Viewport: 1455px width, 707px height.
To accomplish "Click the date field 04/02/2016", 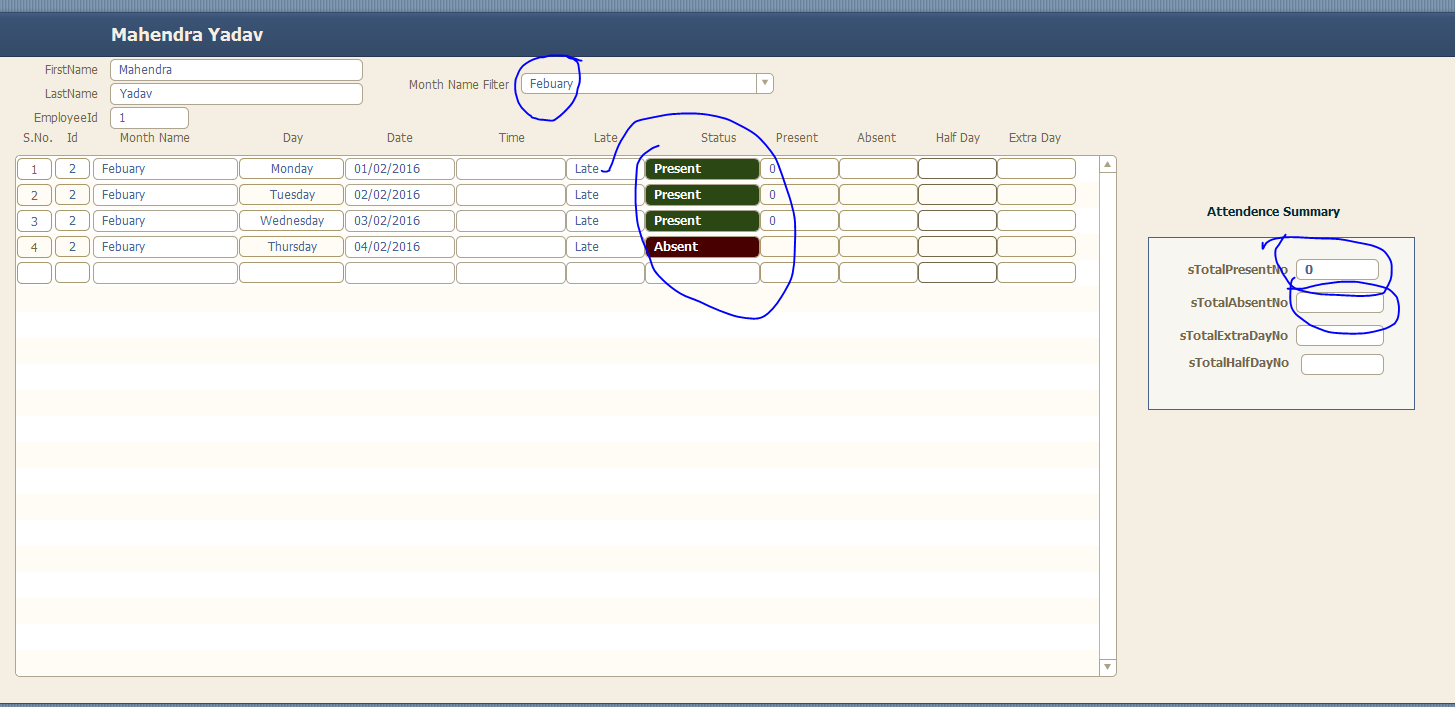I will coord(400,247).
